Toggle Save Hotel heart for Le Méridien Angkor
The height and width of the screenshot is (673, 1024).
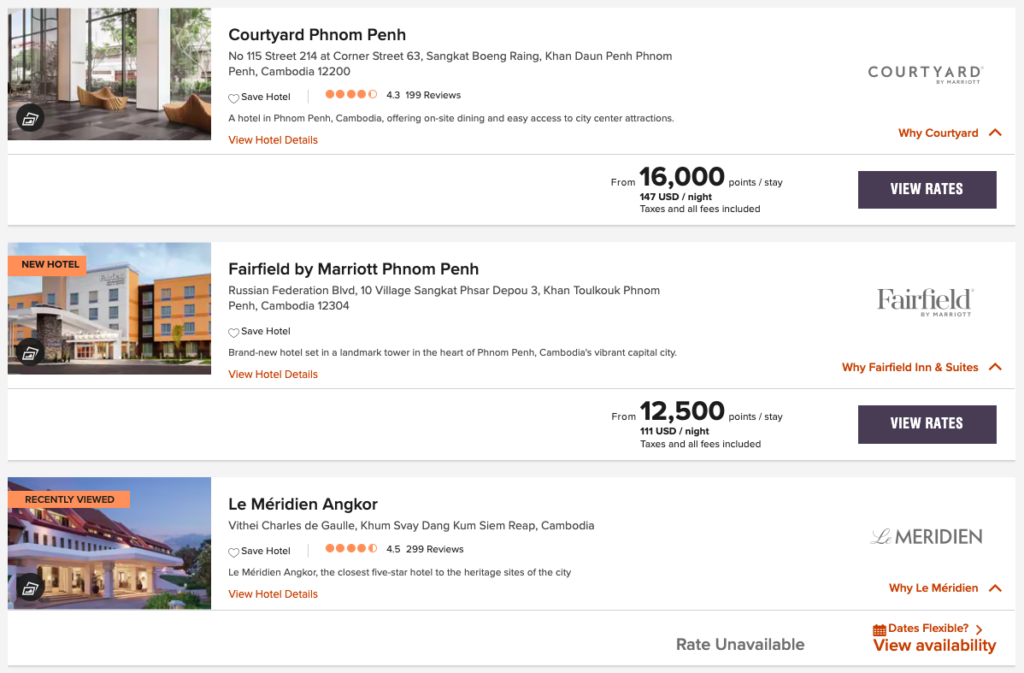click(x=234, y=552)
